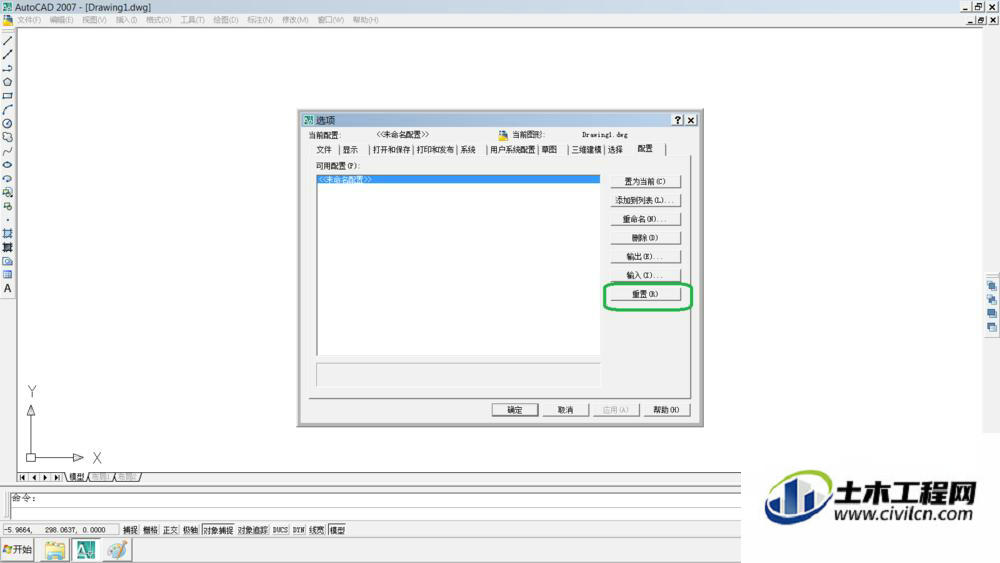The image size is (1000, 563).
Task: Toggle 对象追踪 object tracking
Action: 253,530
